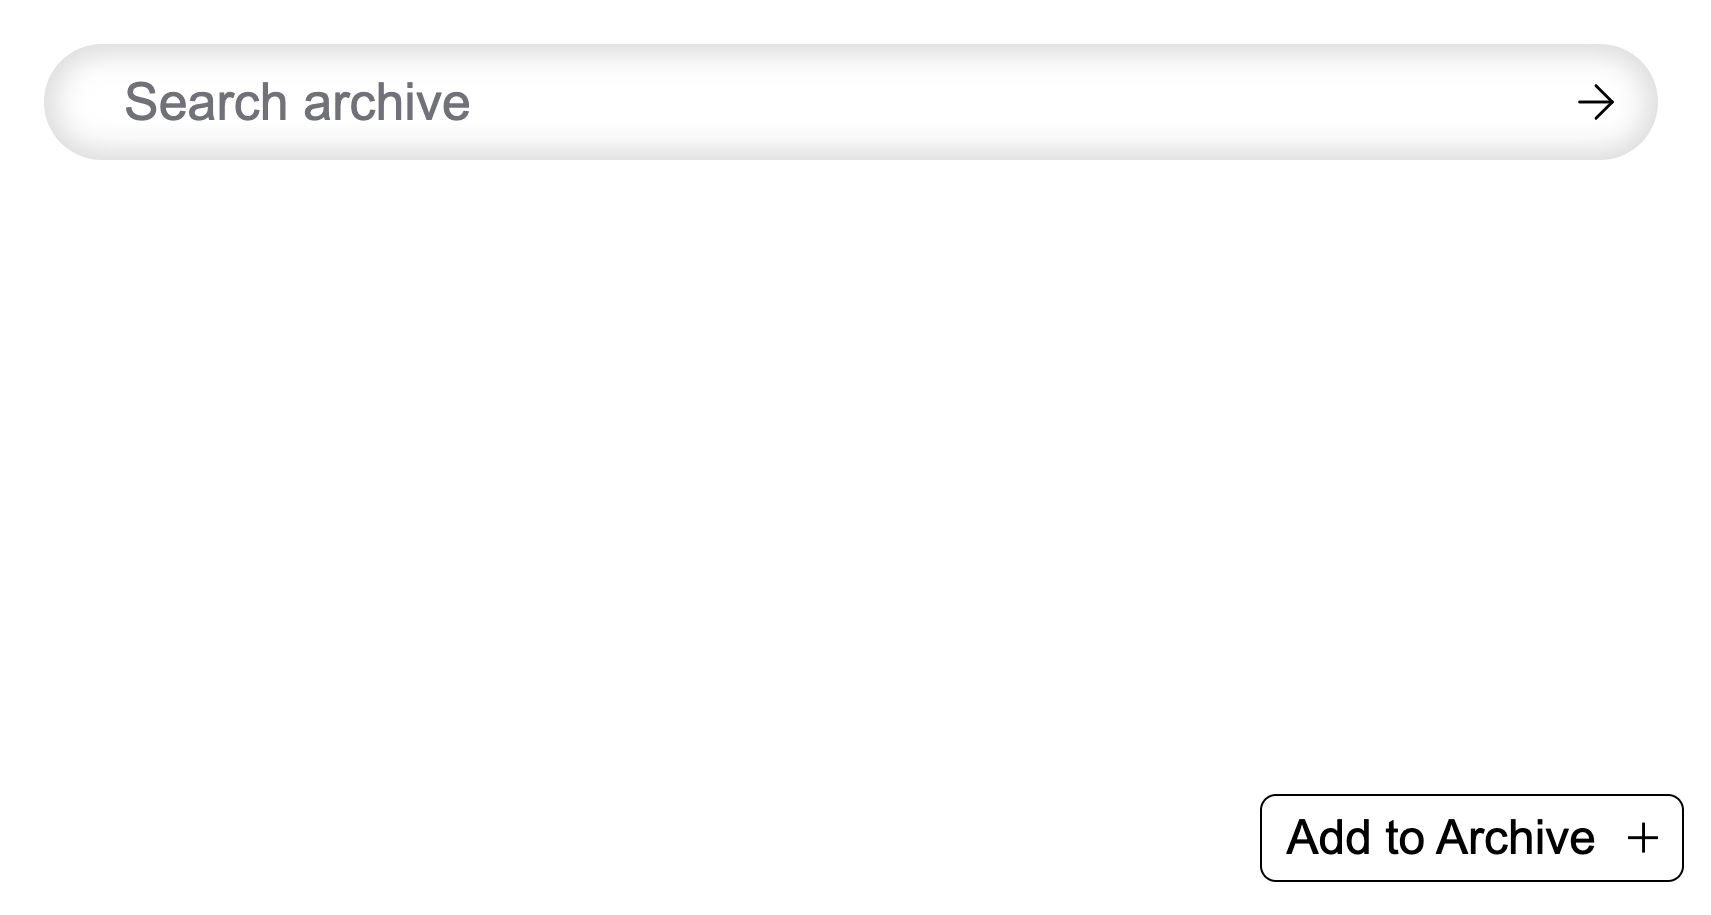Click empty space inside the search pill

(x=1000, y=102)
